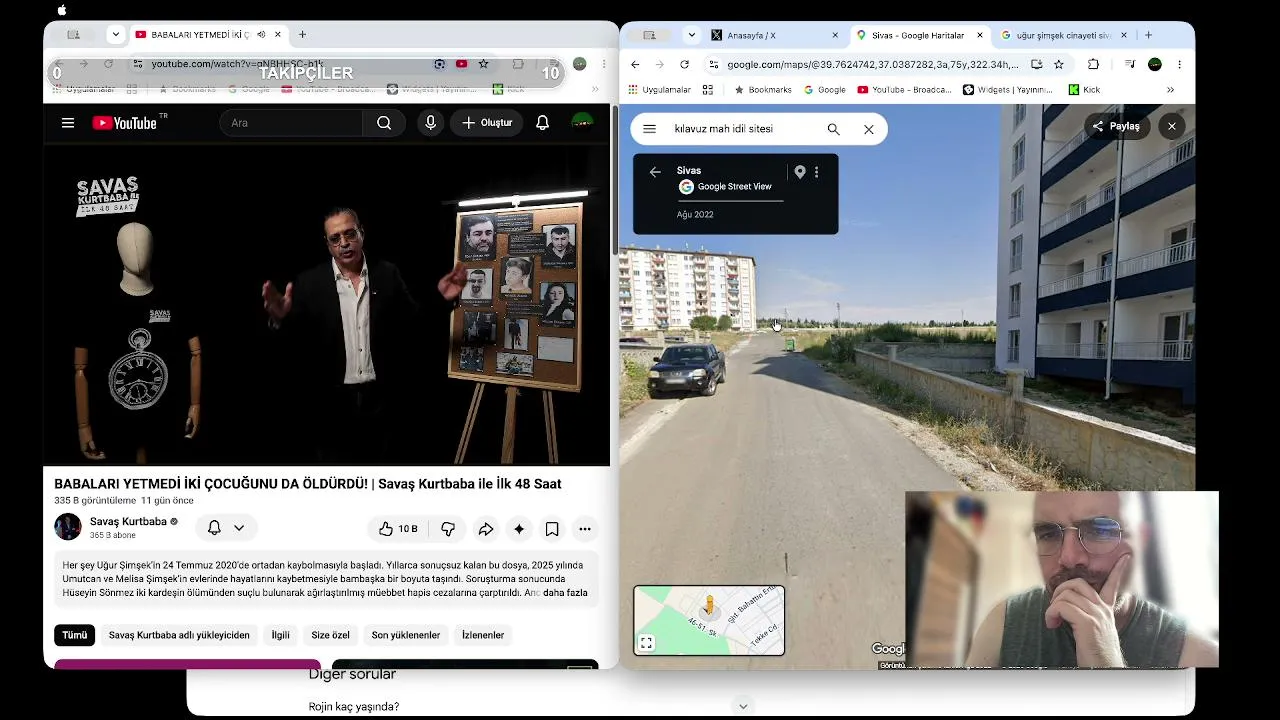Open the location pin on Street View card
Image resolution: width=1280 pixels, height=720 pixels.
coord(800,172)
